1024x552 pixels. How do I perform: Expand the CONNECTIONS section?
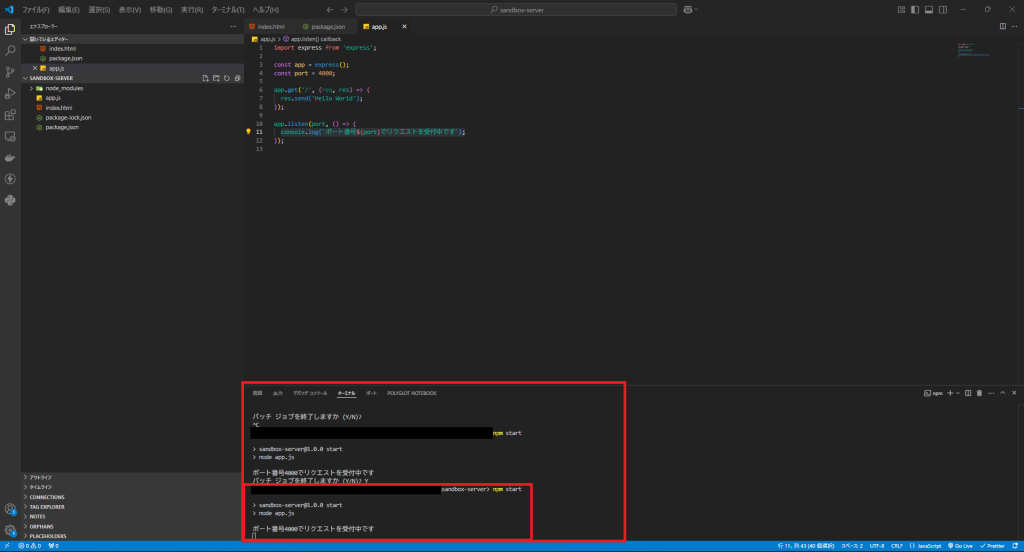point(47,497)
